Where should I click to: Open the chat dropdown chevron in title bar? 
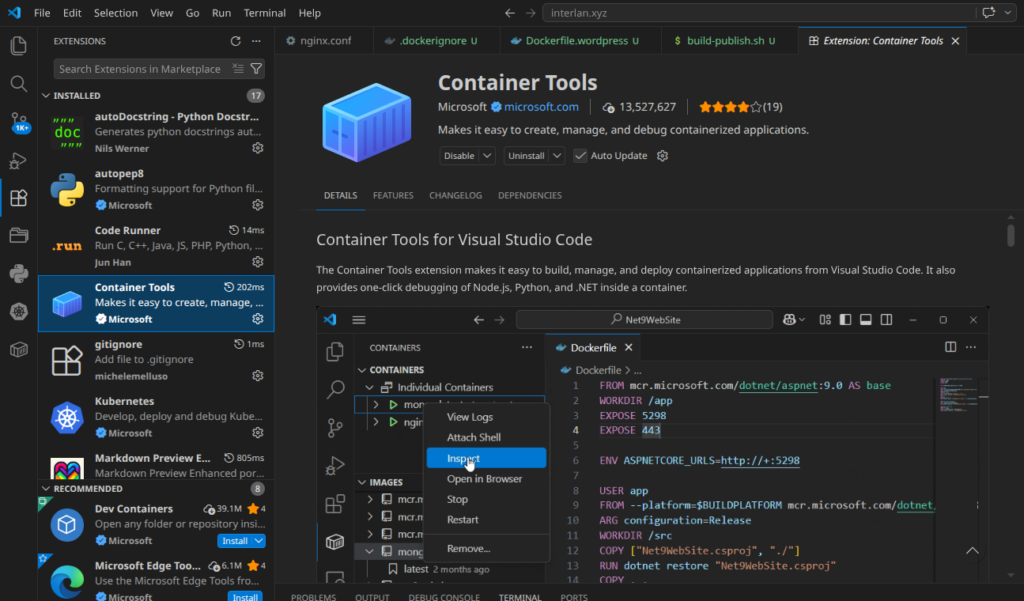point(1008,13)
